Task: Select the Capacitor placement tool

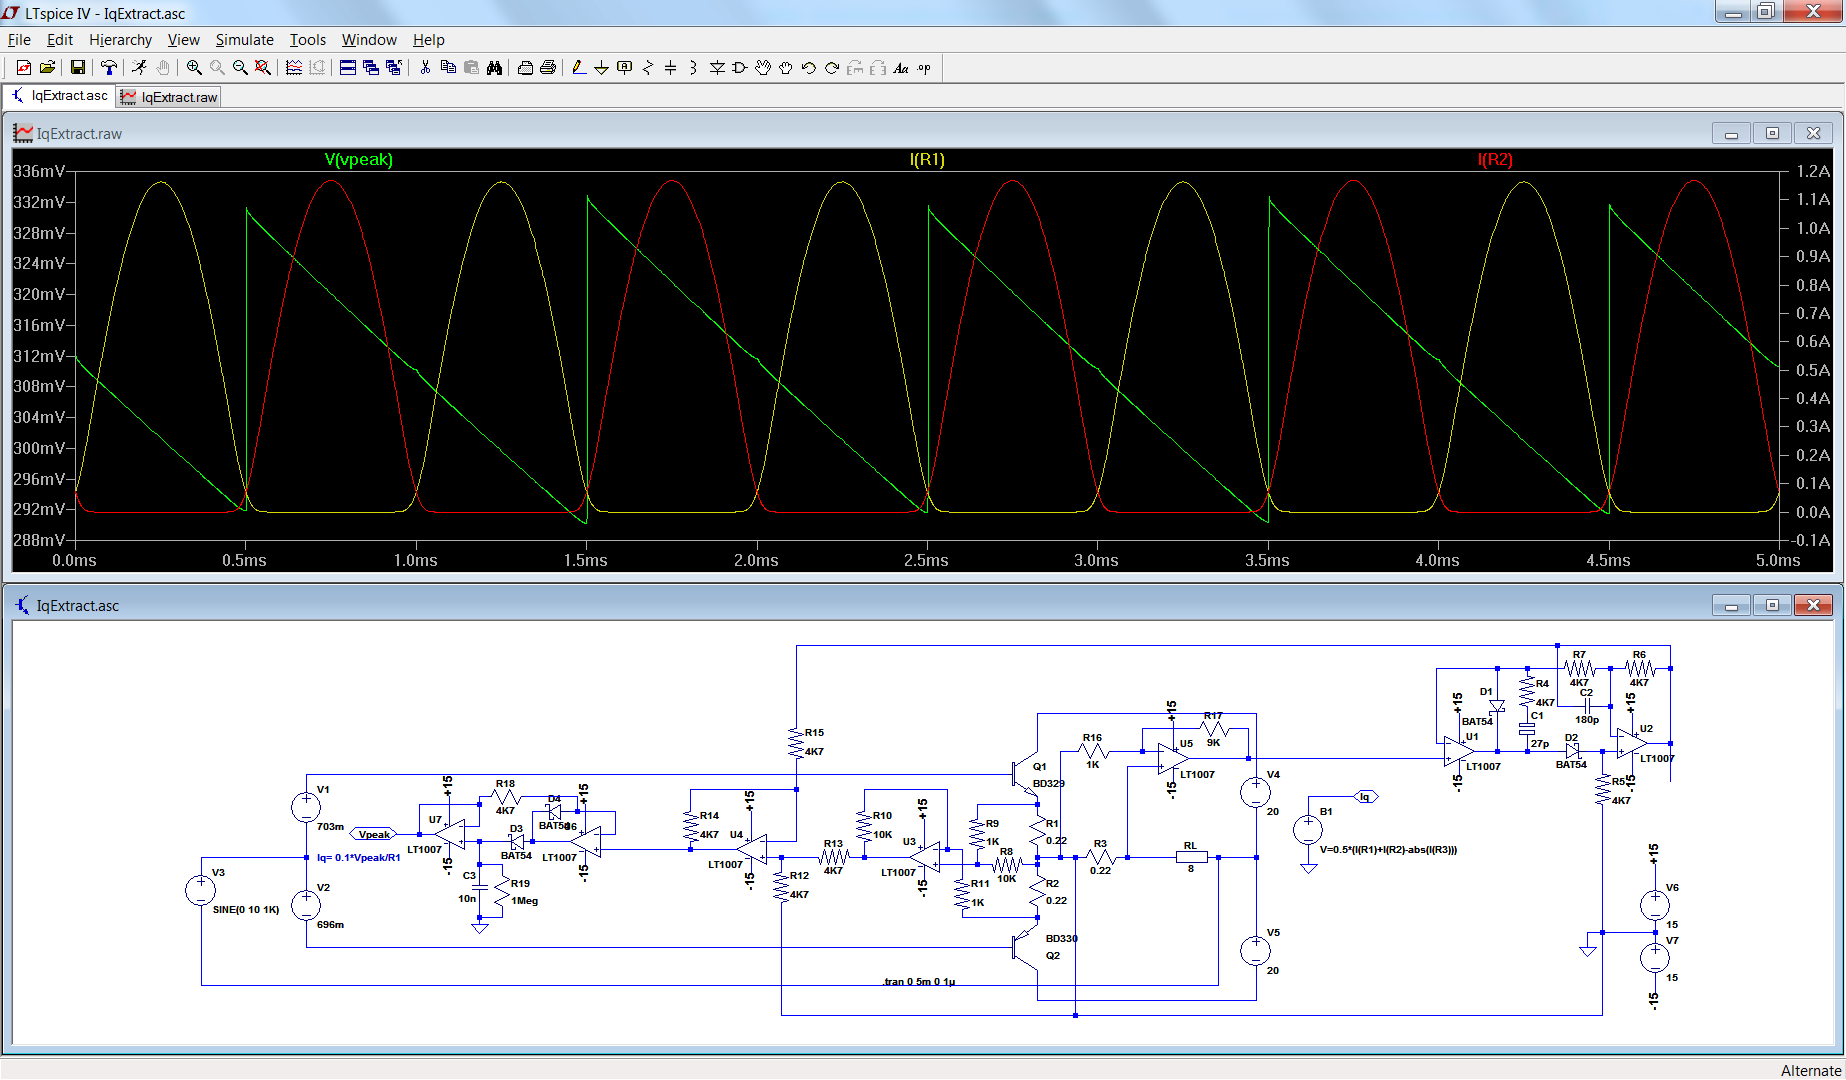Action: [x=670, y=67]
